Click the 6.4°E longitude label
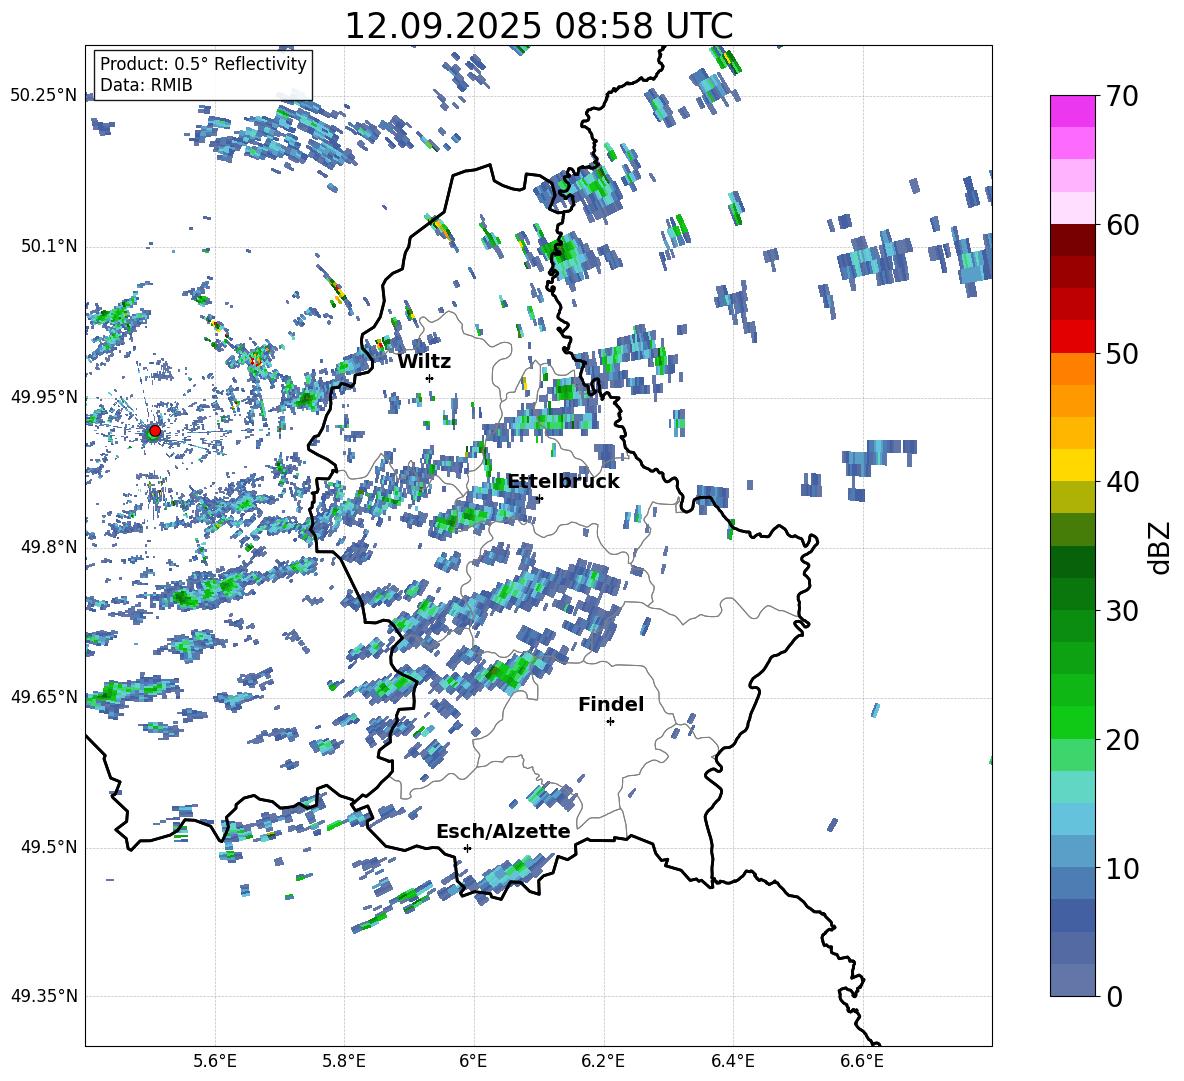 coord(732,1061)
